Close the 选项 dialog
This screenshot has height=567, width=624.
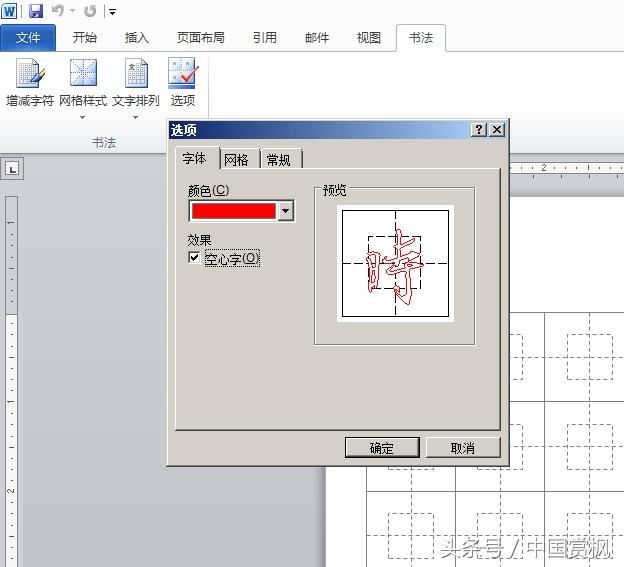click(x=497, y=130)
